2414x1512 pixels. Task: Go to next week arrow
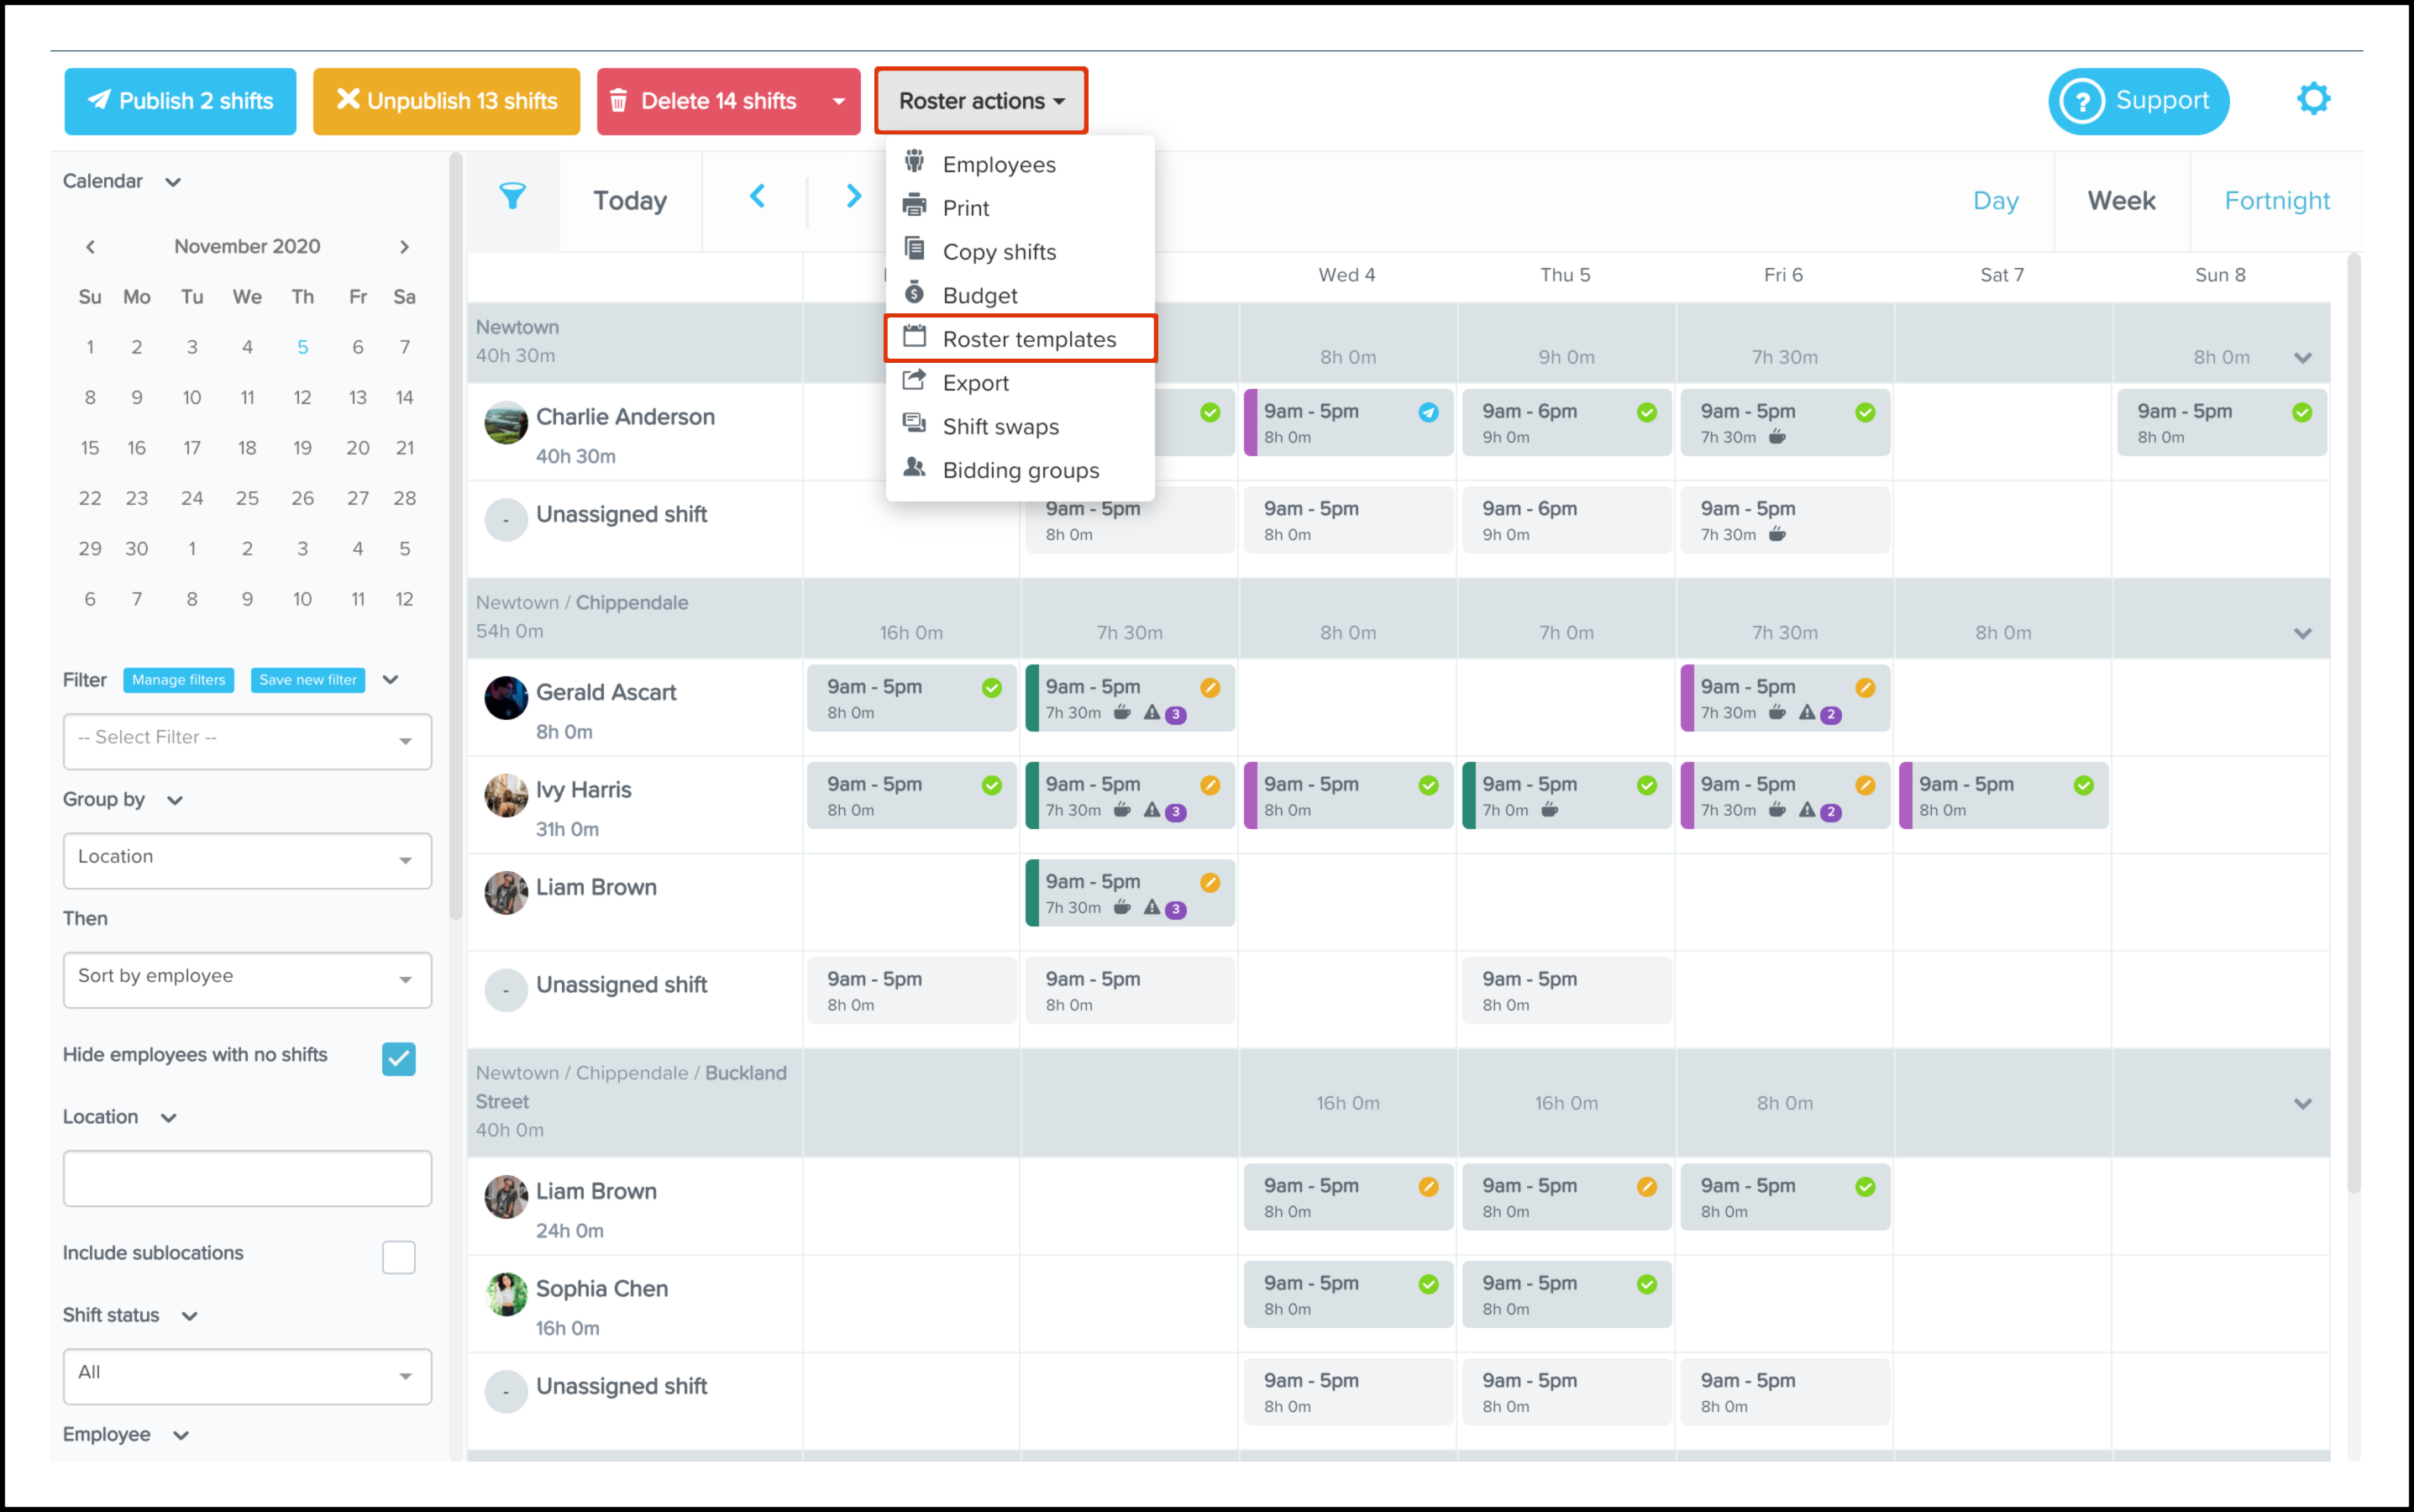coord(853,197)
